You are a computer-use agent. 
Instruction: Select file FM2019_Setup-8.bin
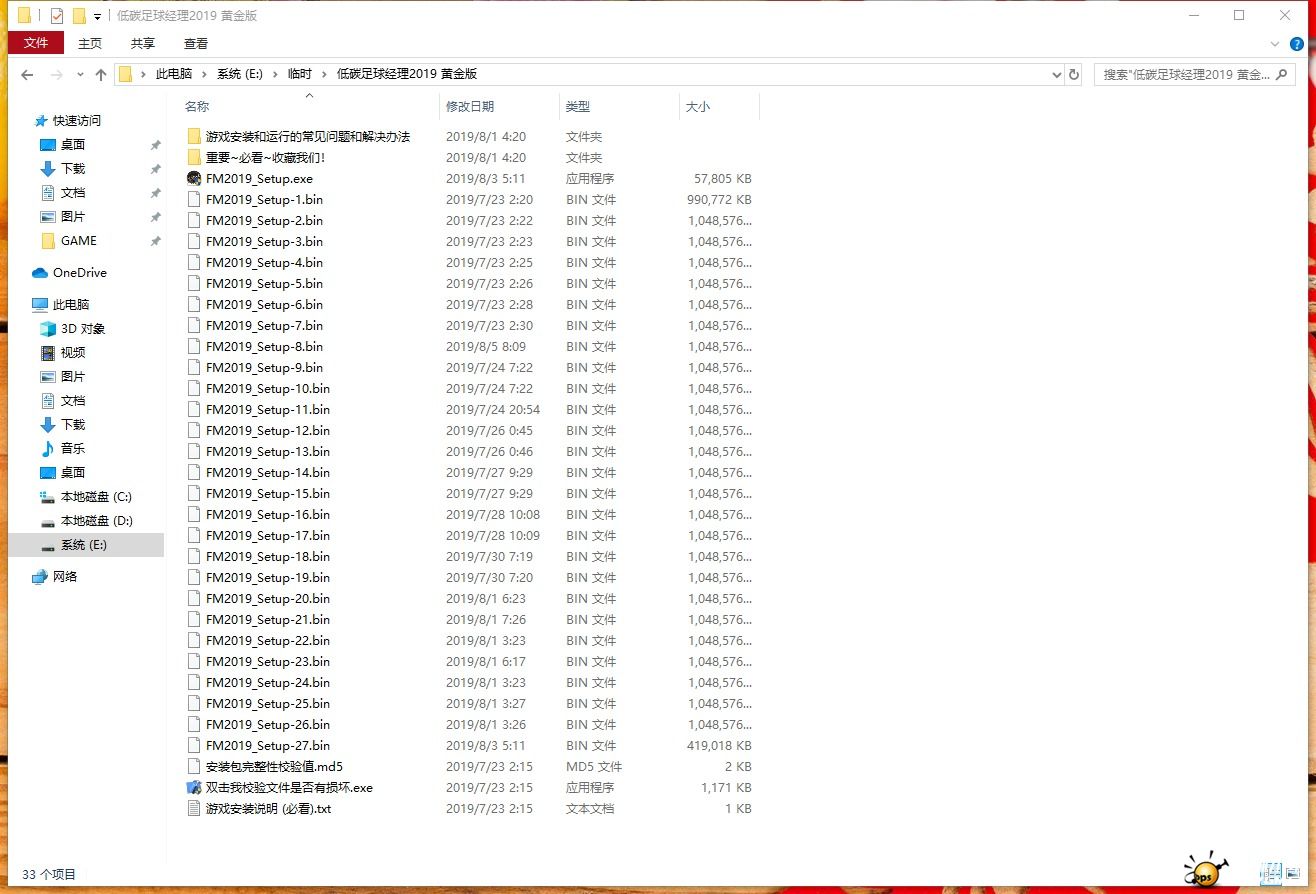tap(264, 346)
